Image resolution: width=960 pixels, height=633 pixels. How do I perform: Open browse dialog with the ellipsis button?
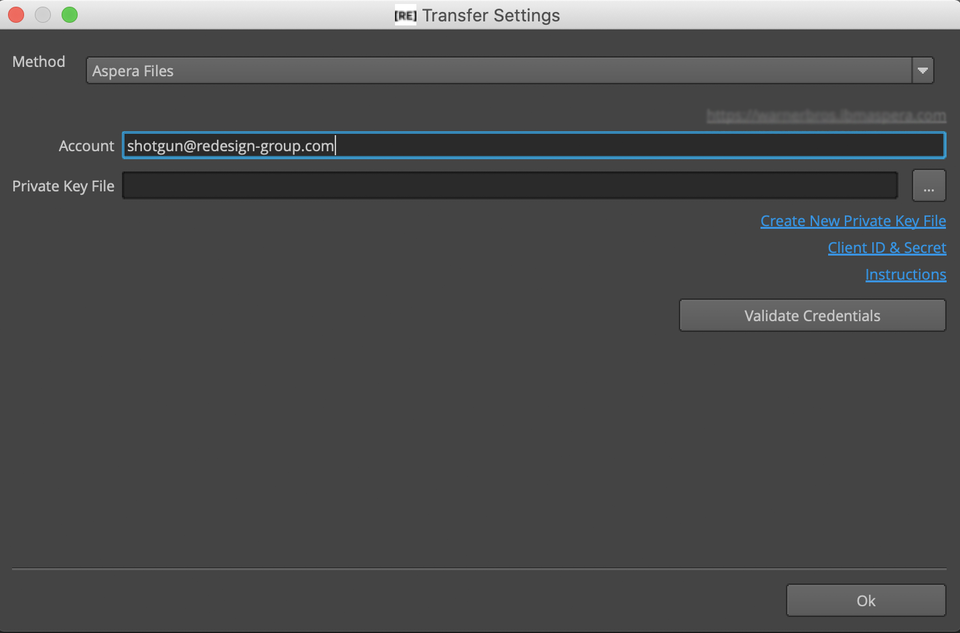929,185
